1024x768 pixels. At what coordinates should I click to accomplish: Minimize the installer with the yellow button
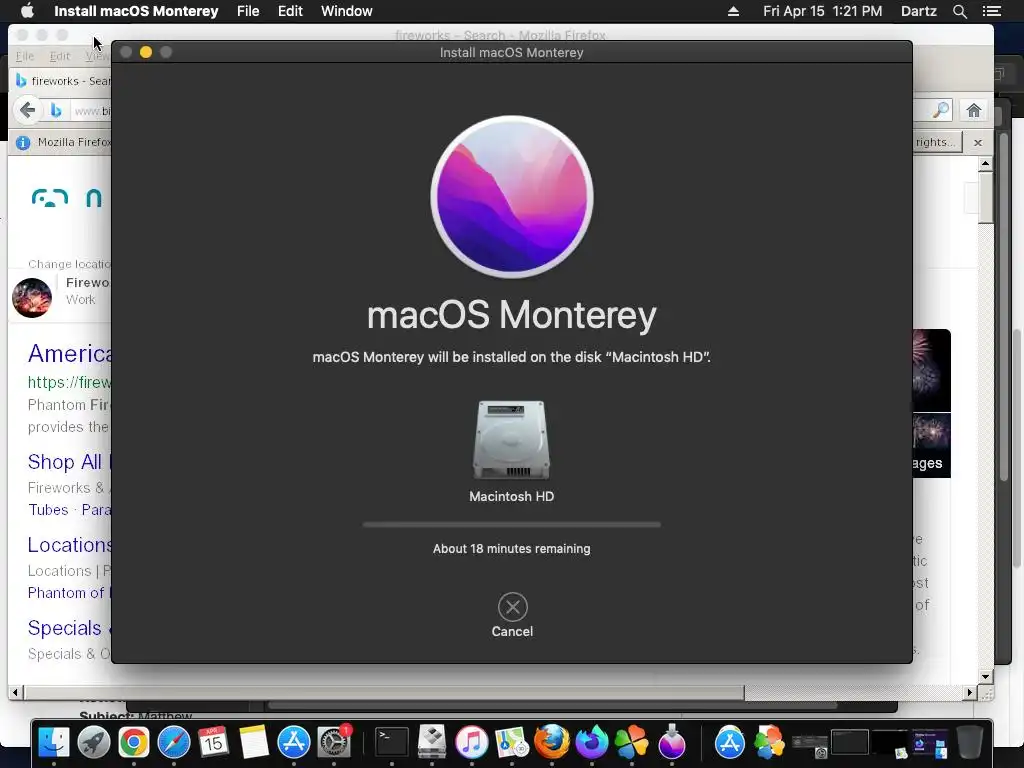pos(146,52)
